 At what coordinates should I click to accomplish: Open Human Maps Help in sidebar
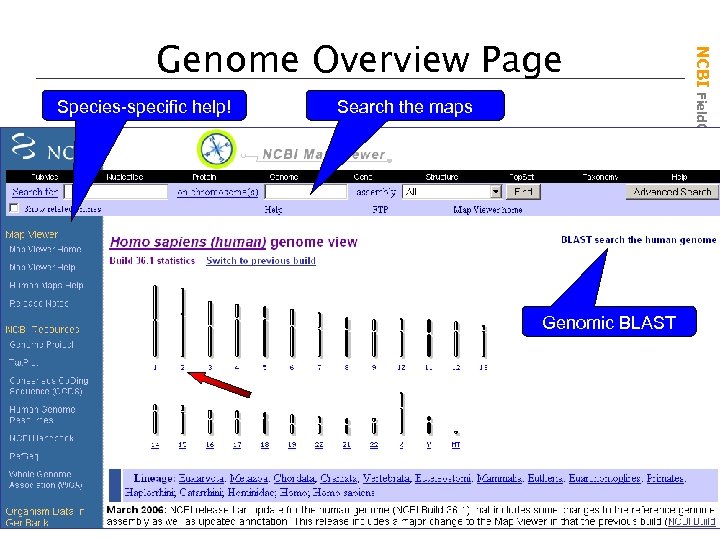pyautogui.click(x=46, y=285)
